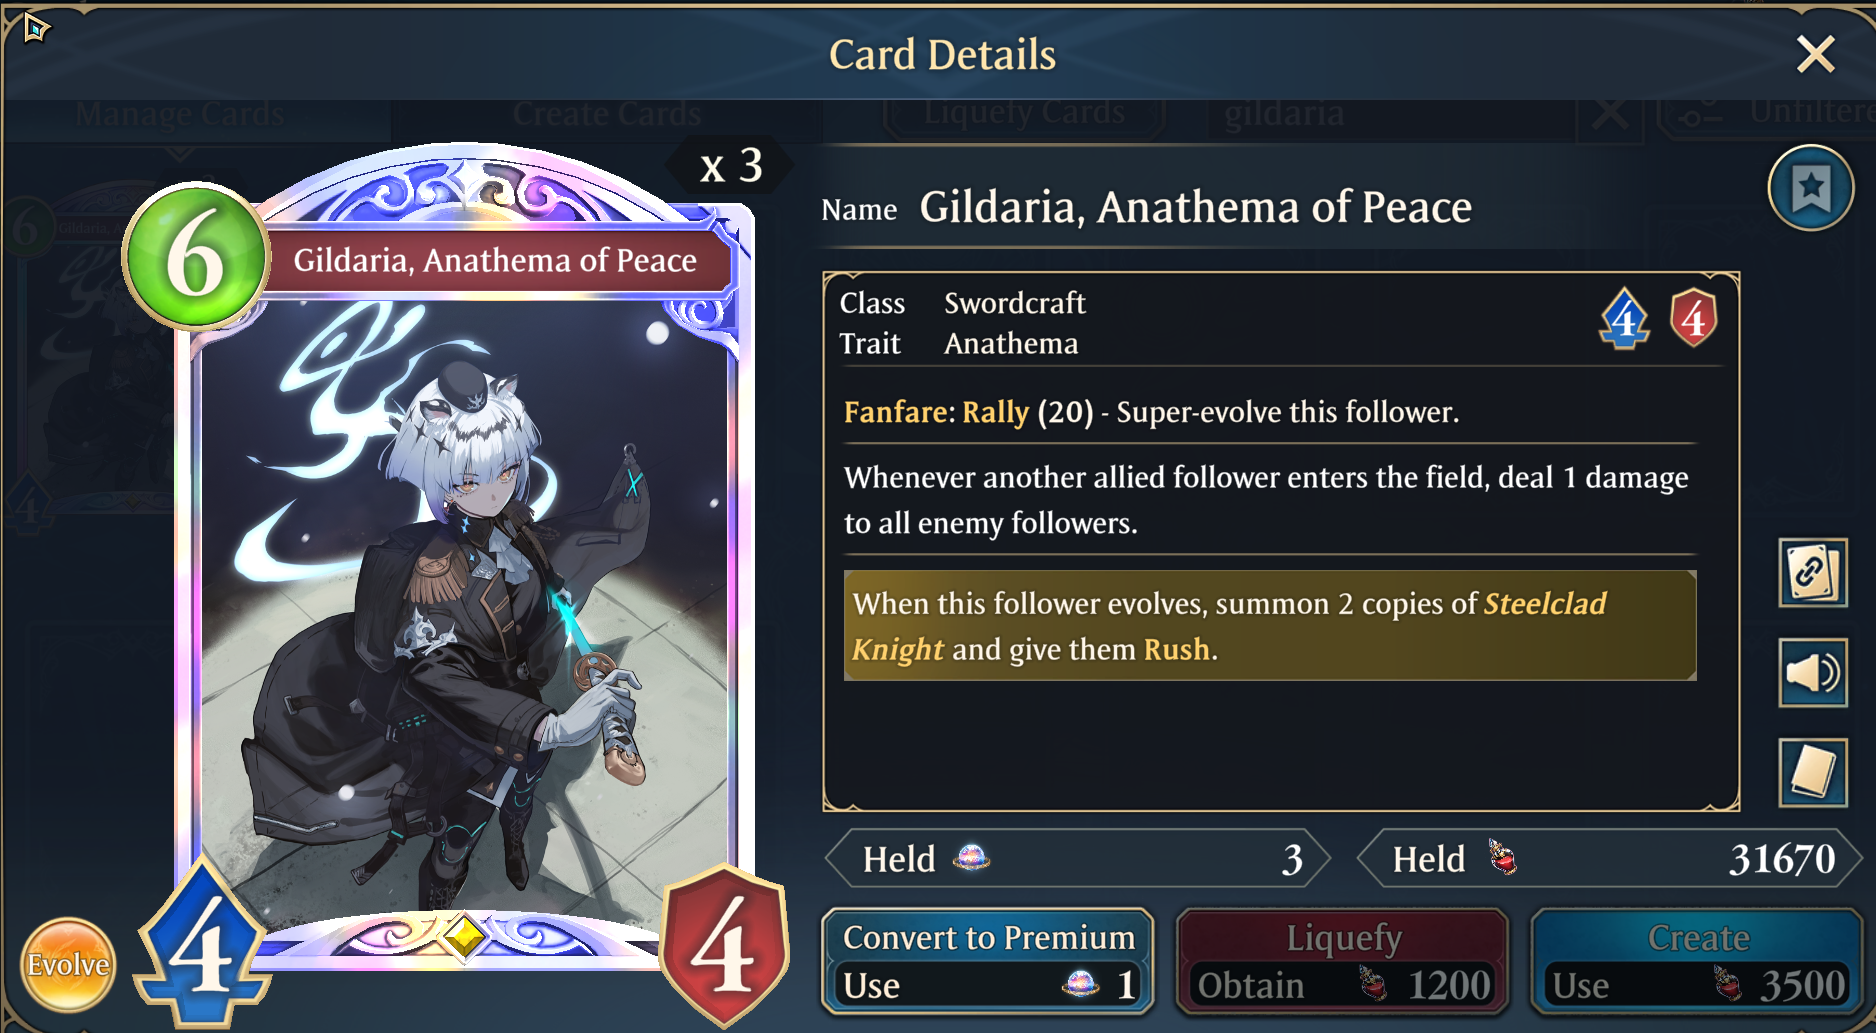Click the card title banner on card
This screenshot has width=1876, height=1033.
(495, 260)
